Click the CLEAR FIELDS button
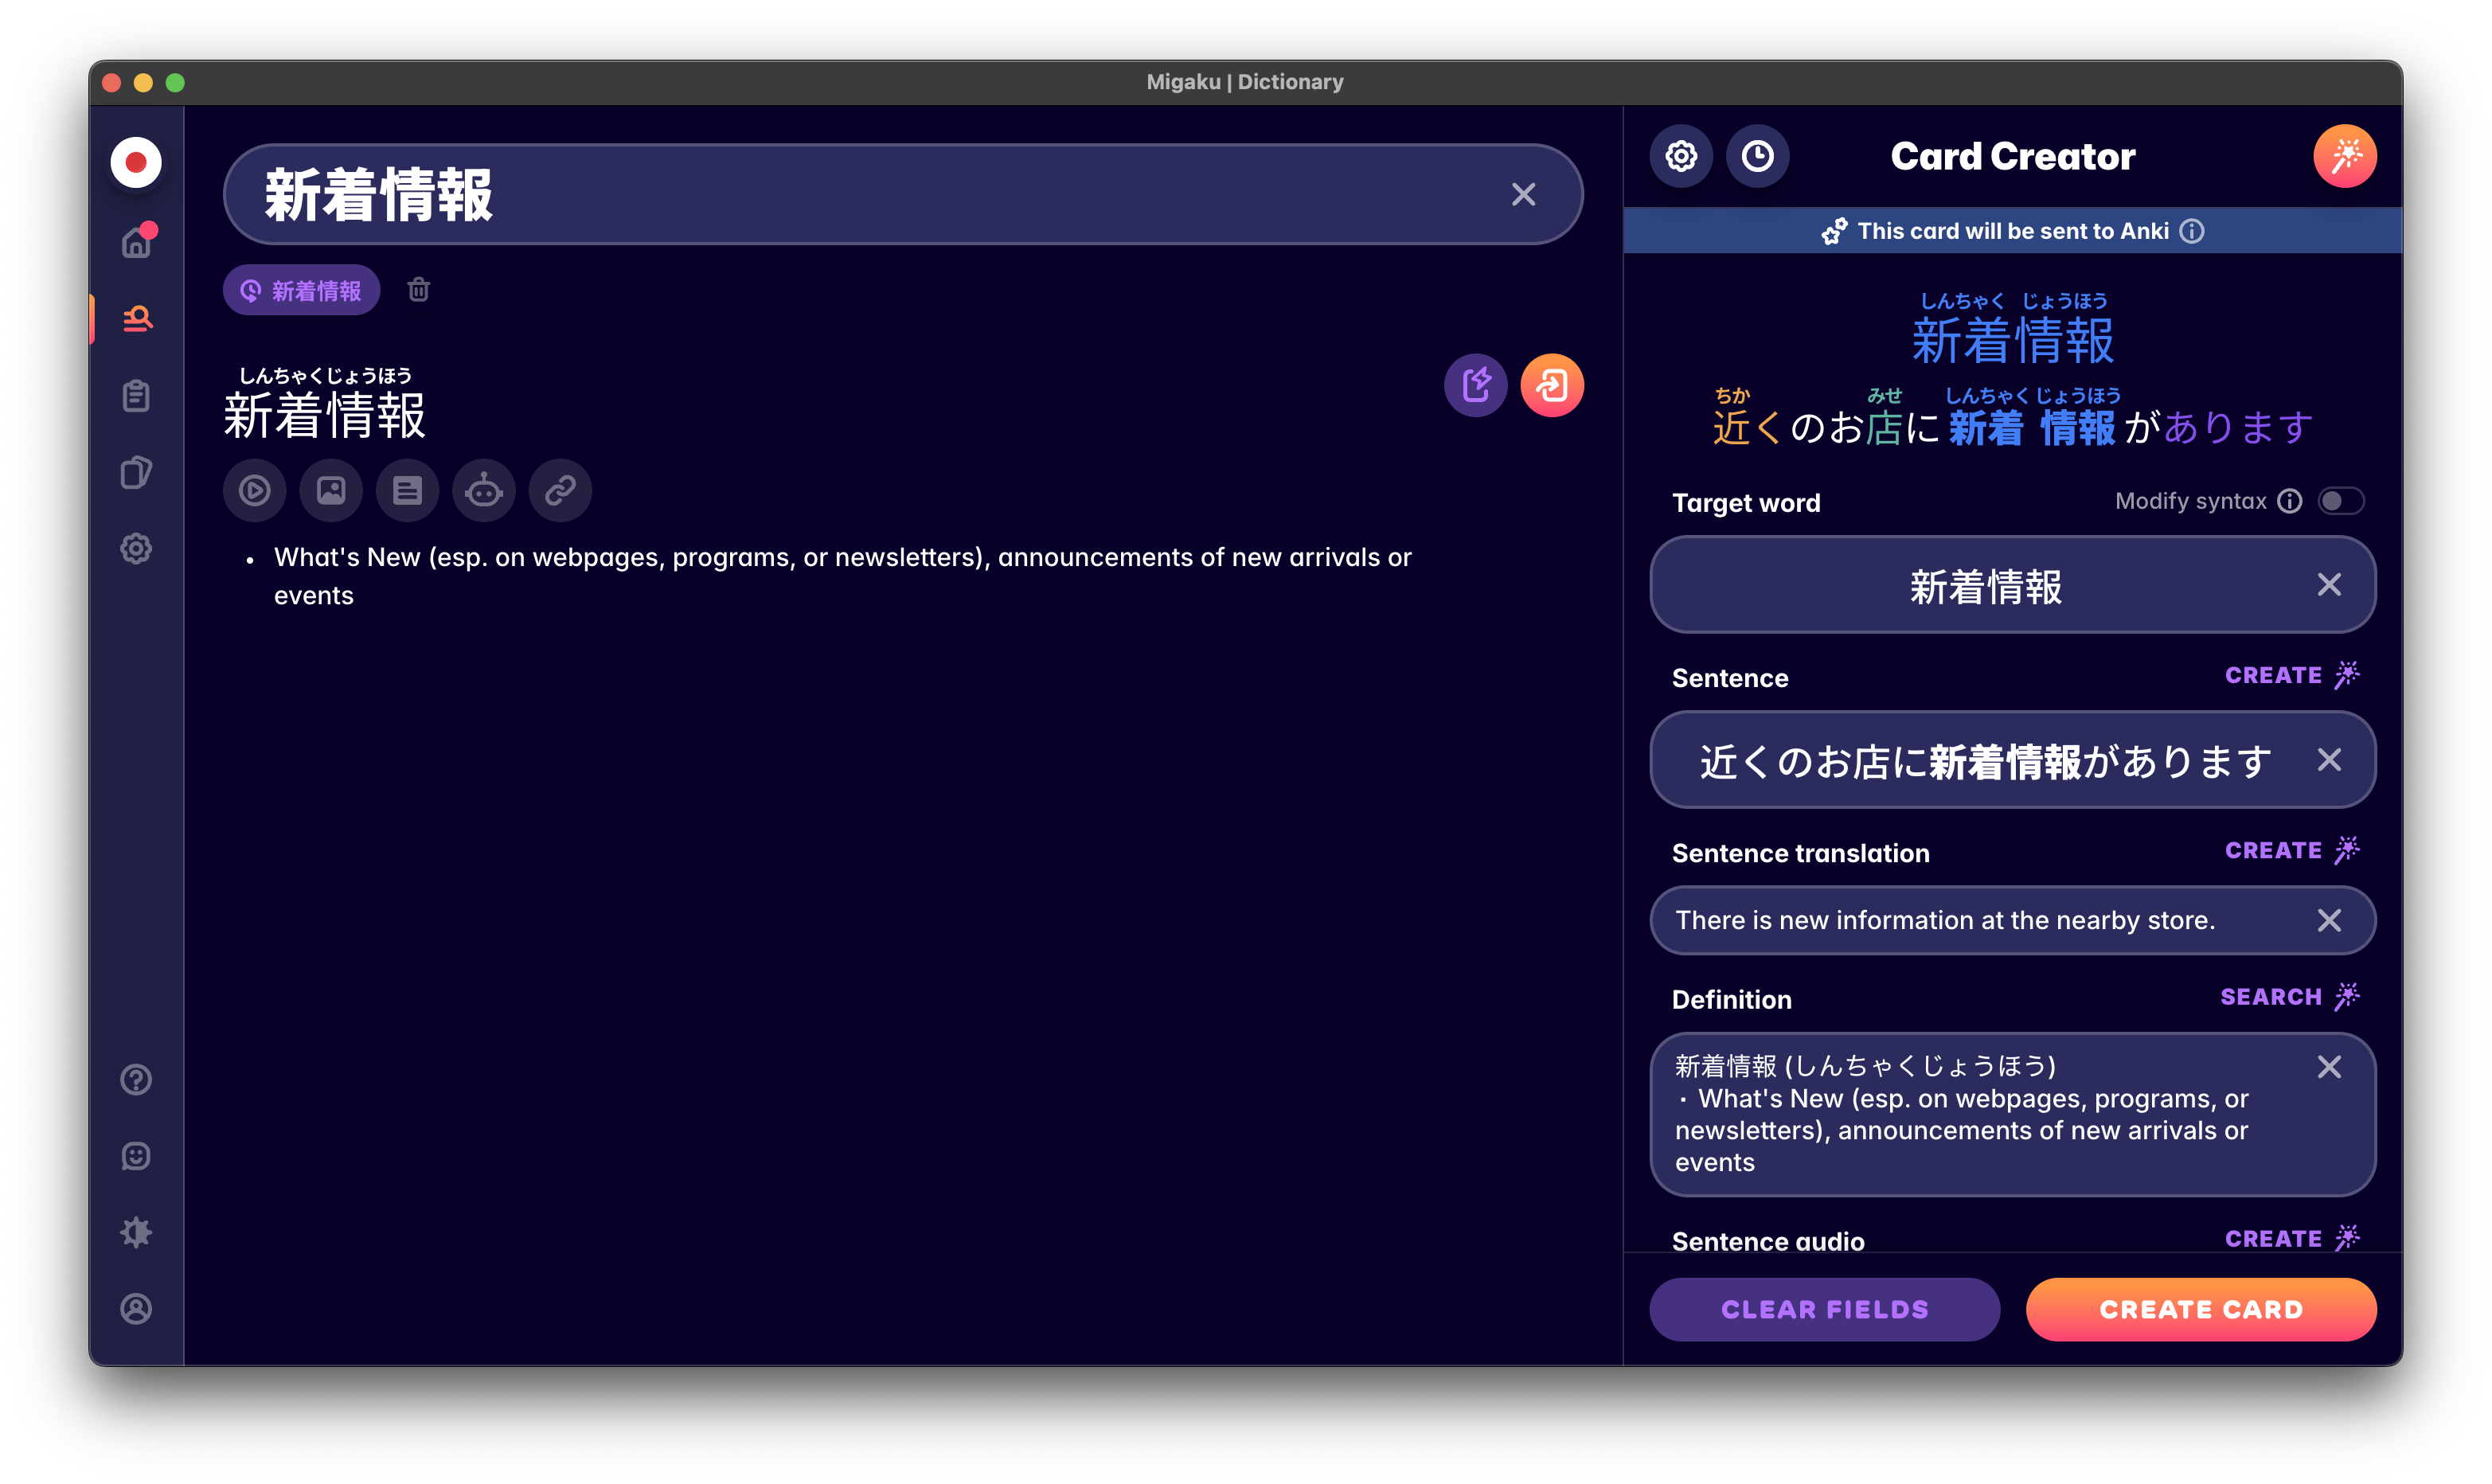This screenshot has width=2492, height=1484. coord(1824,1310)
